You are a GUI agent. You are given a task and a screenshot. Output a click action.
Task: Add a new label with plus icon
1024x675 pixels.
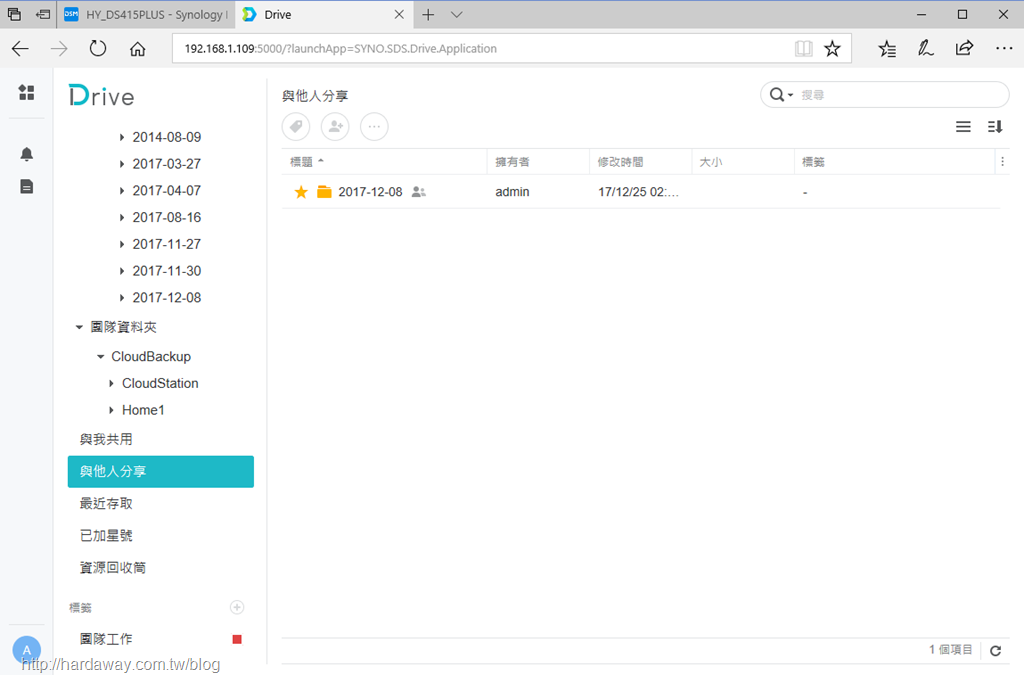point(237,607)
